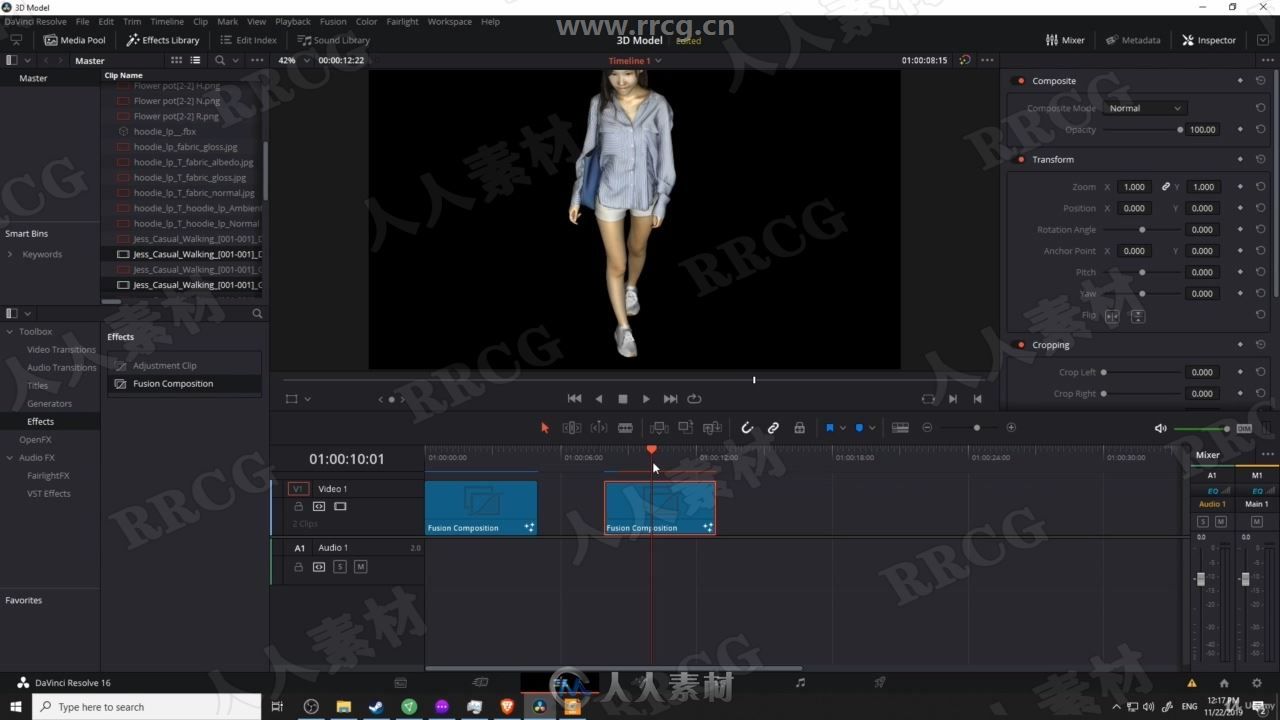Toggle loop playback button
Screen dimensions: 1280x720
click(x=694, y=398)
